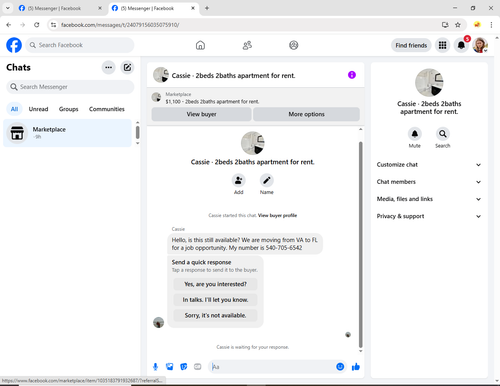The image size is (500, 386).
Task: Click the chat header title 'Cassie - 2beds 2baths'
Action: point(233,76)
